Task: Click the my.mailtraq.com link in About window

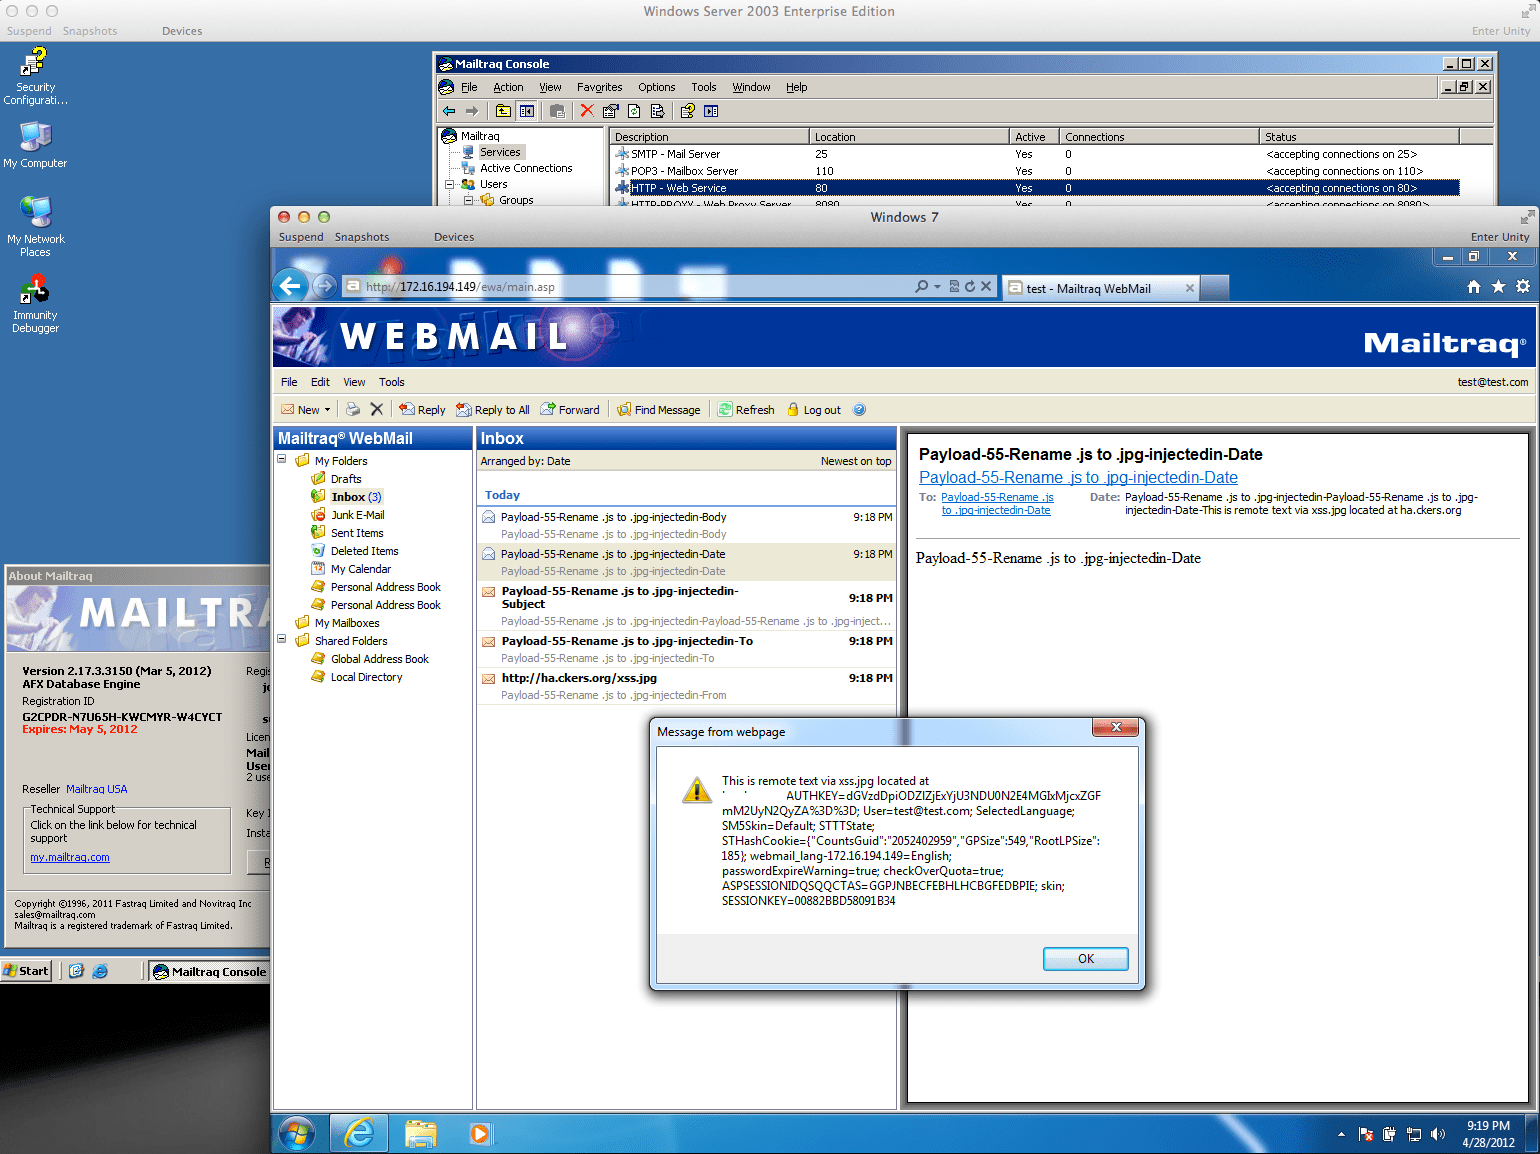Action: click(x=70, y=857)
